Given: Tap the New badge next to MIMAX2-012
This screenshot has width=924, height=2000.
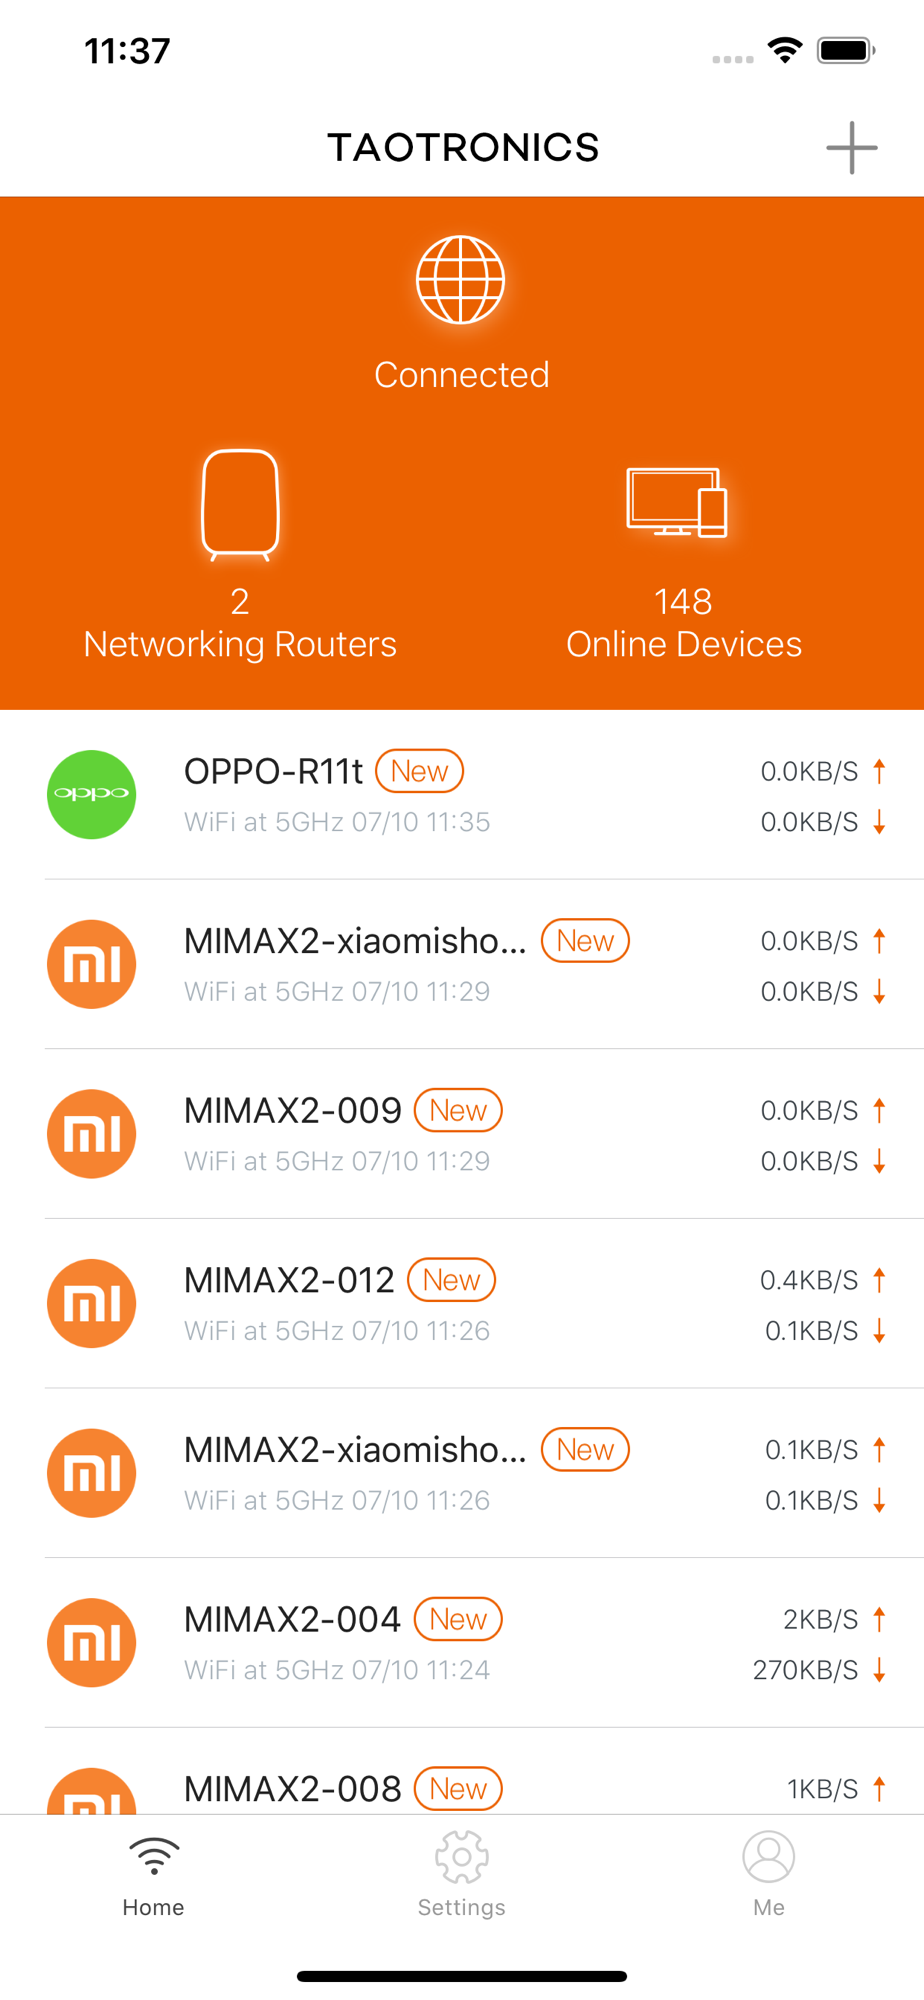Looking at the screenshot, I should [451, 1280].
